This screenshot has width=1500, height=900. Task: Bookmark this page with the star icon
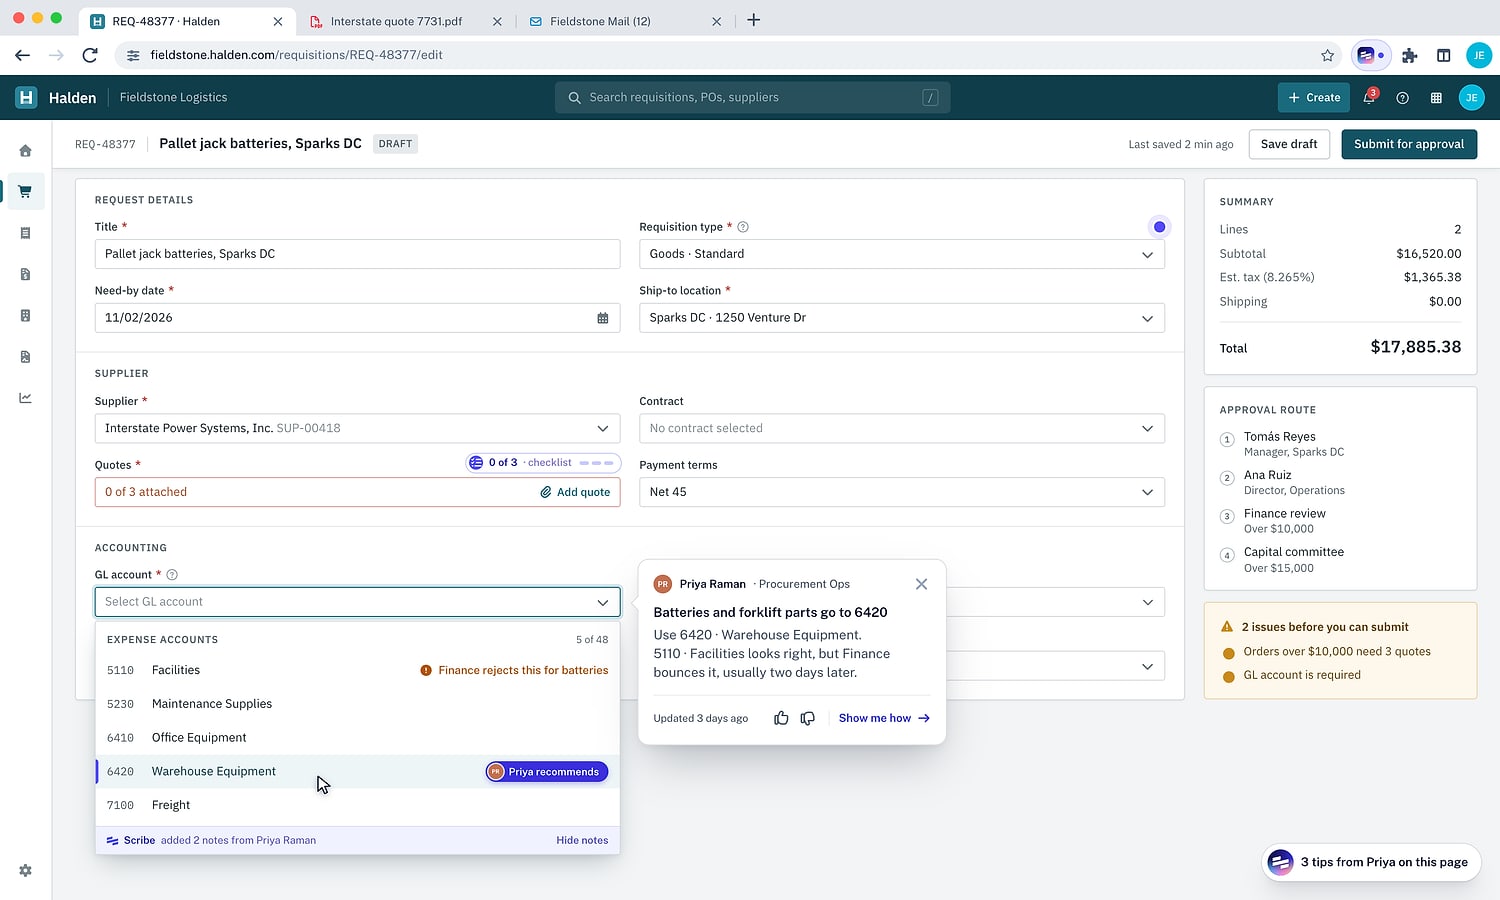point(1327,55)
